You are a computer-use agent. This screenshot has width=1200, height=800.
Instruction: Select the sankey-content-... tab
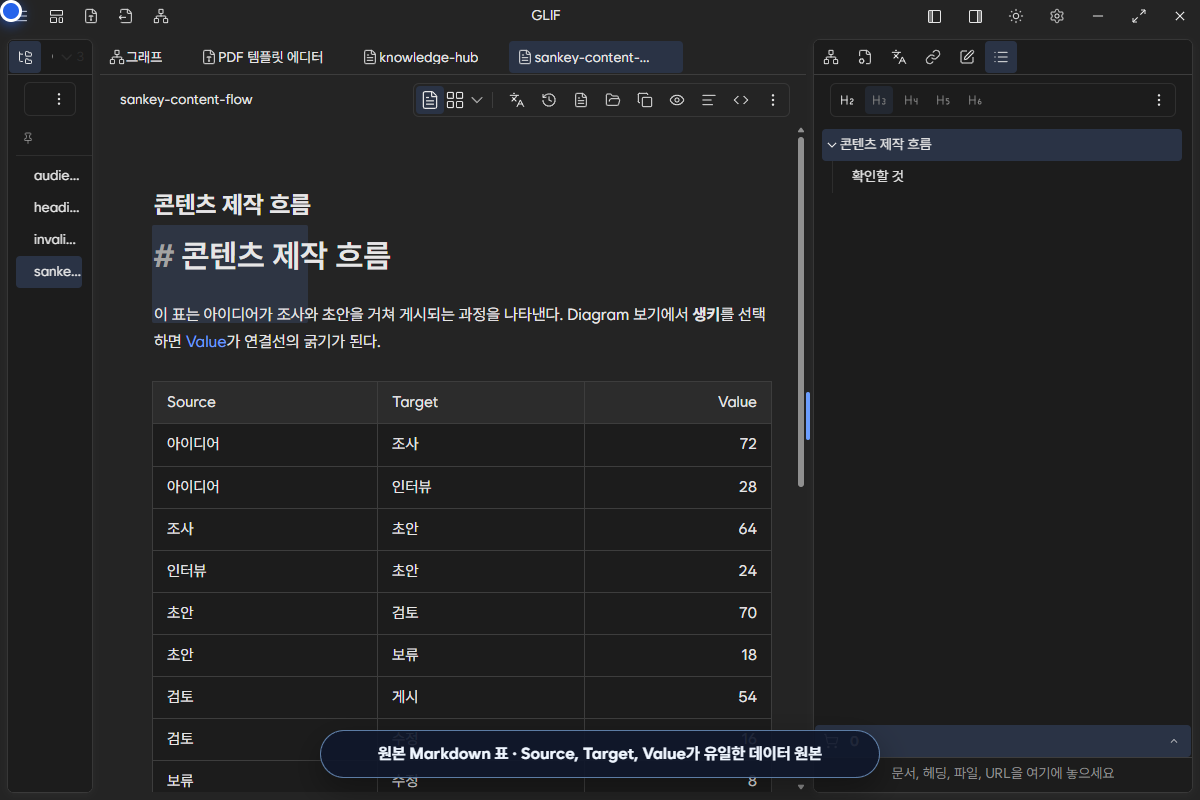pyautogui.click(x=595, y=57)
